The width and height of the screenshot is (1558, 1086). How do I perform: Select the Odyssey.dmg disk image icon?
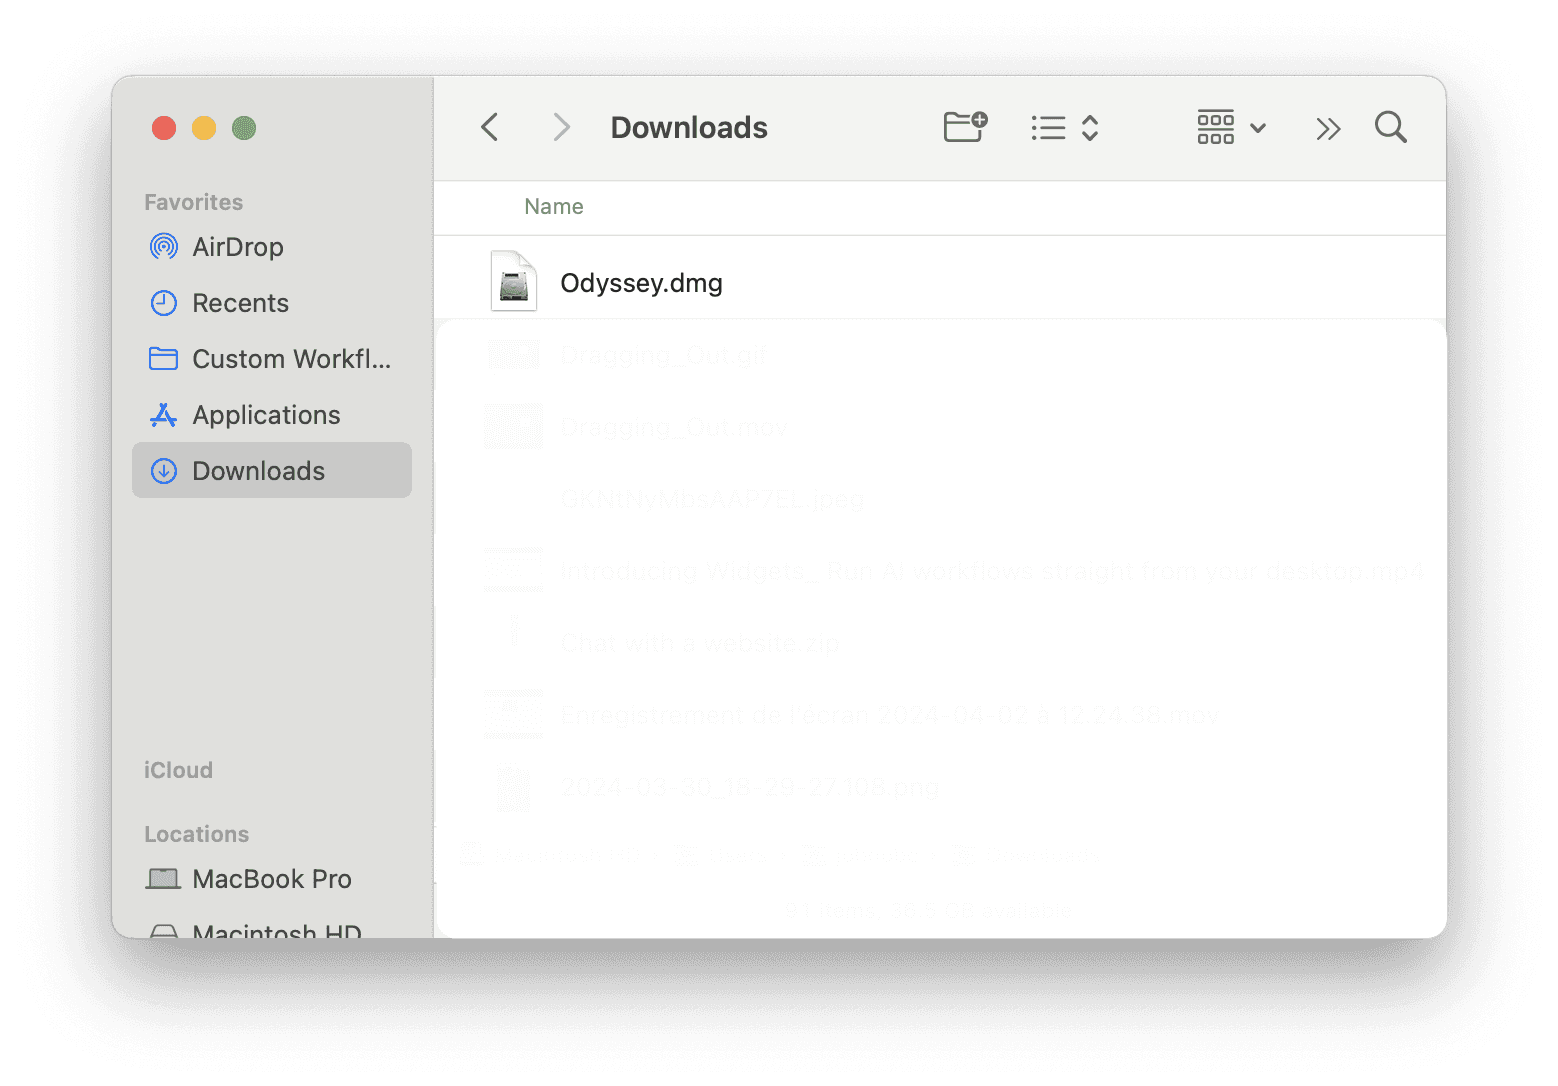click(514, 281)
